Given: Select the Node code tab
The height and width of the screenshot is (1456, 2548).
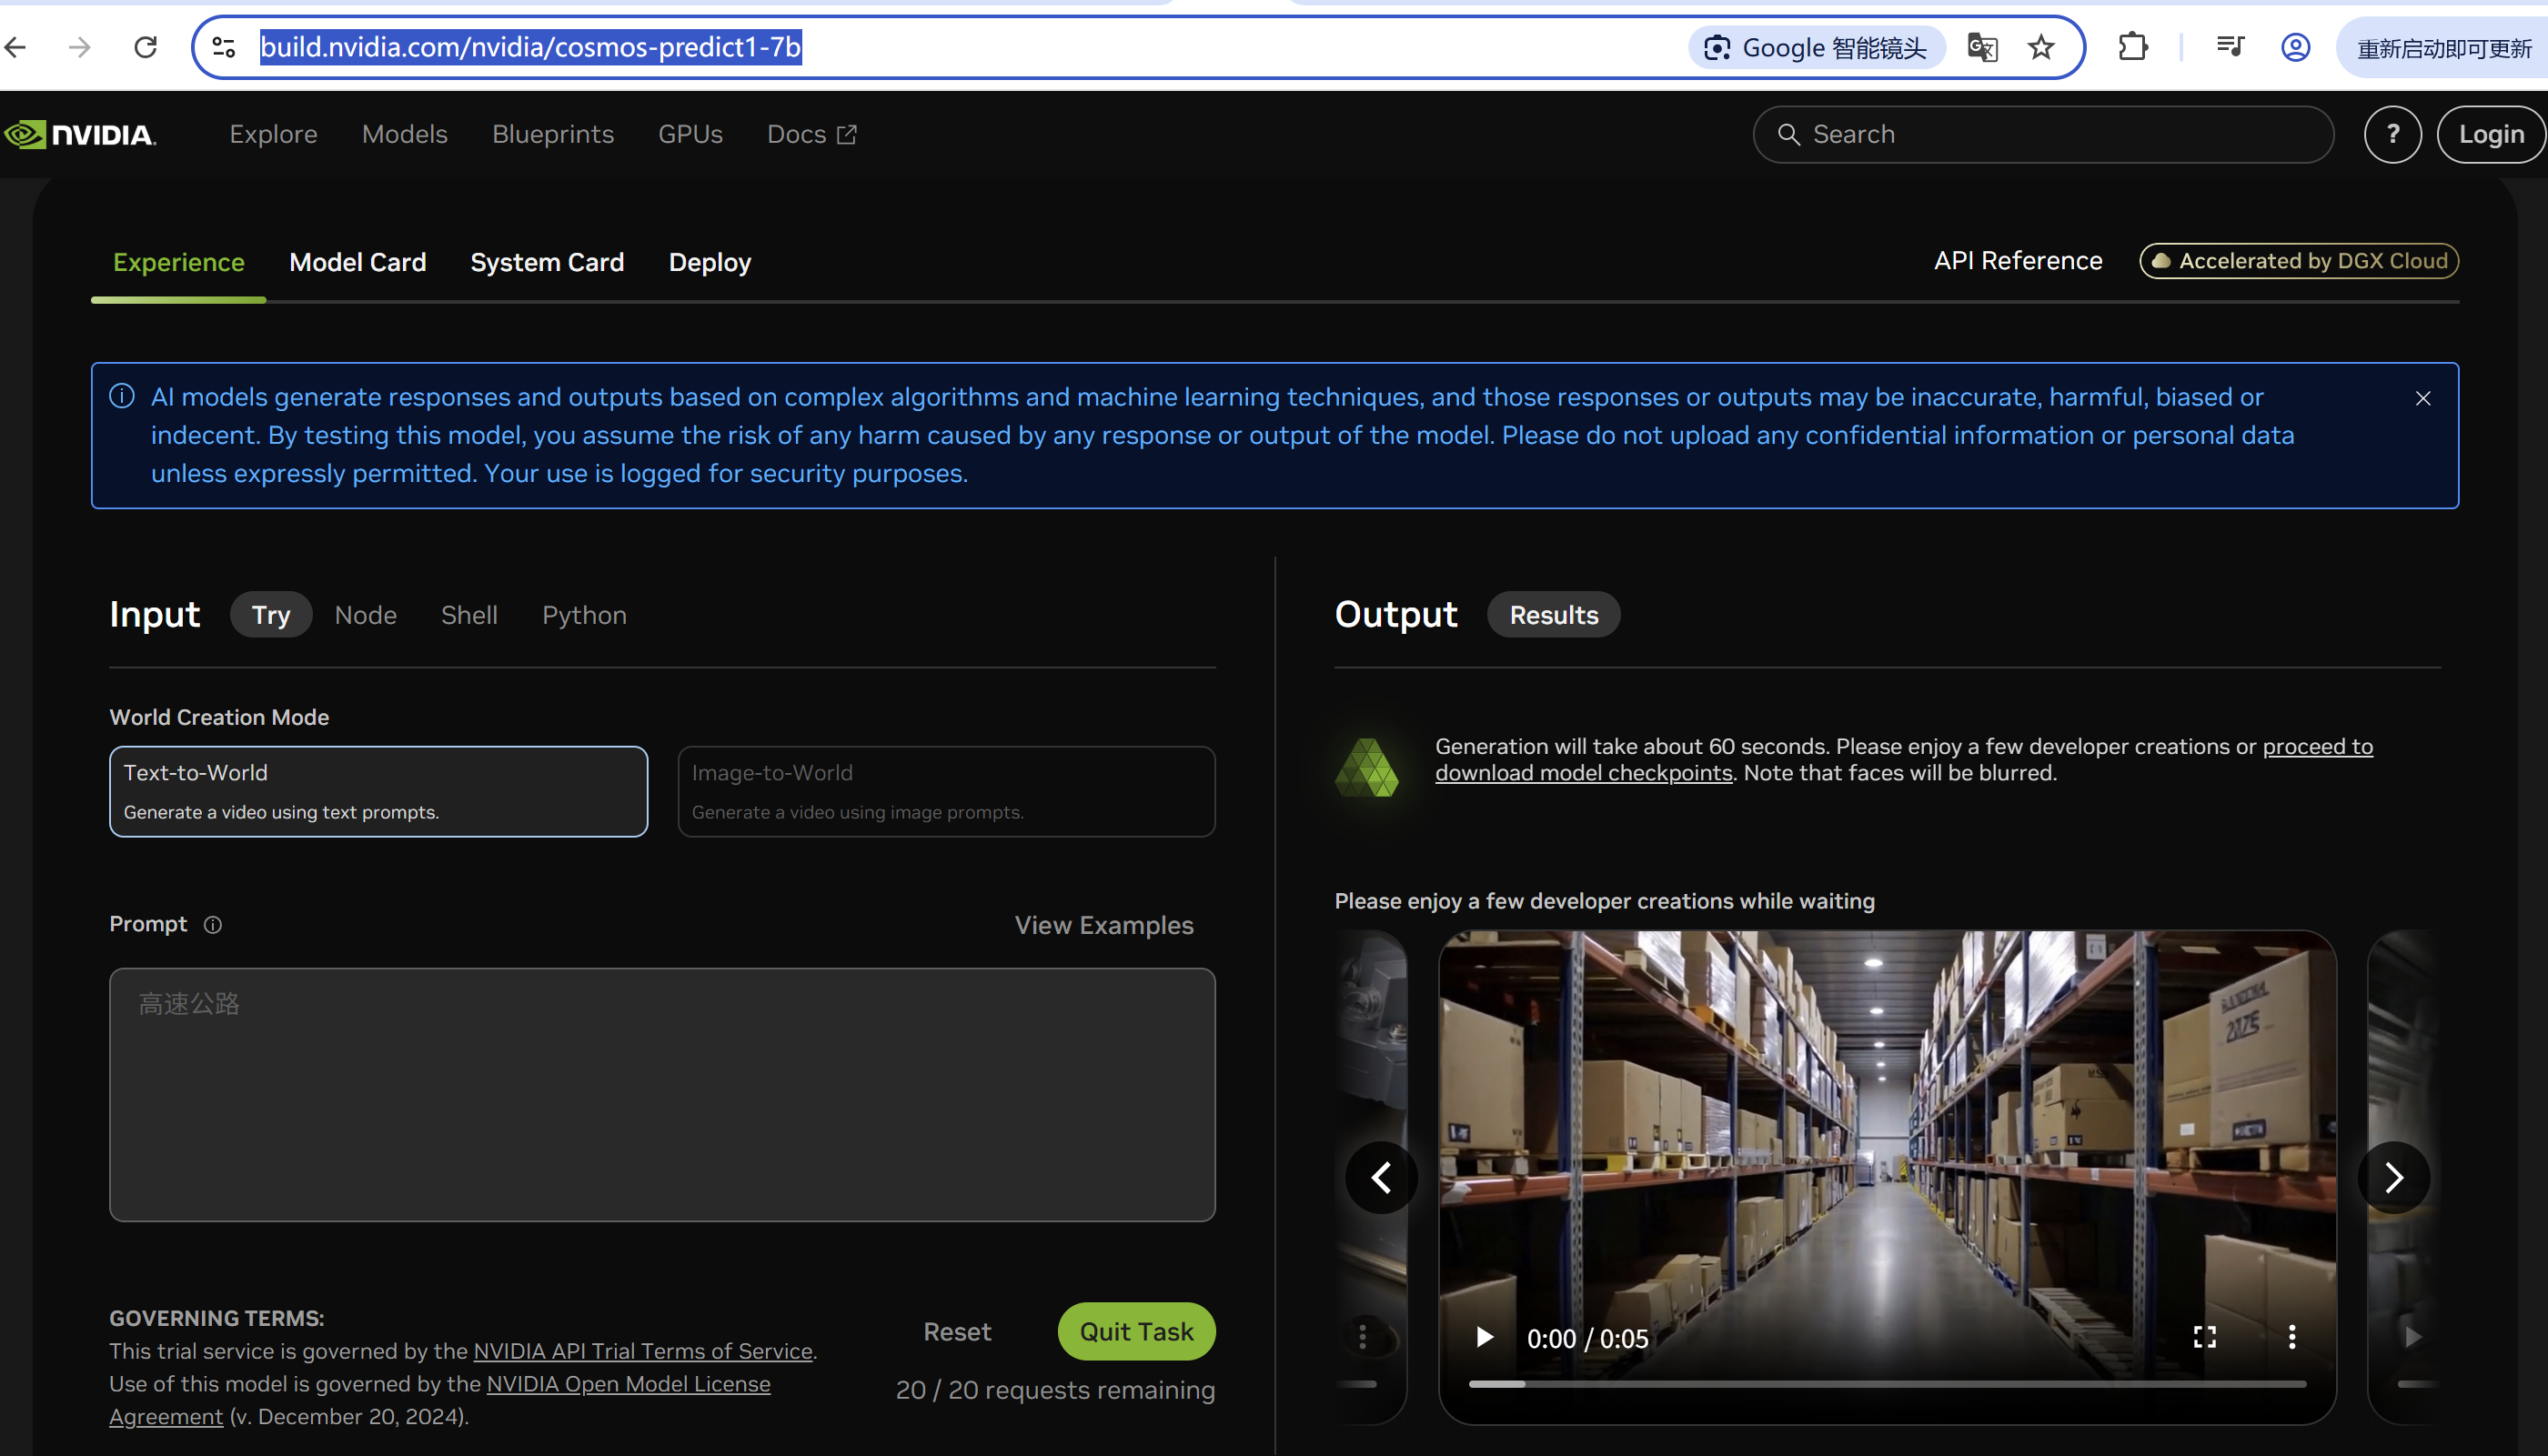Looking at the screenshot, I should [366, 615].
